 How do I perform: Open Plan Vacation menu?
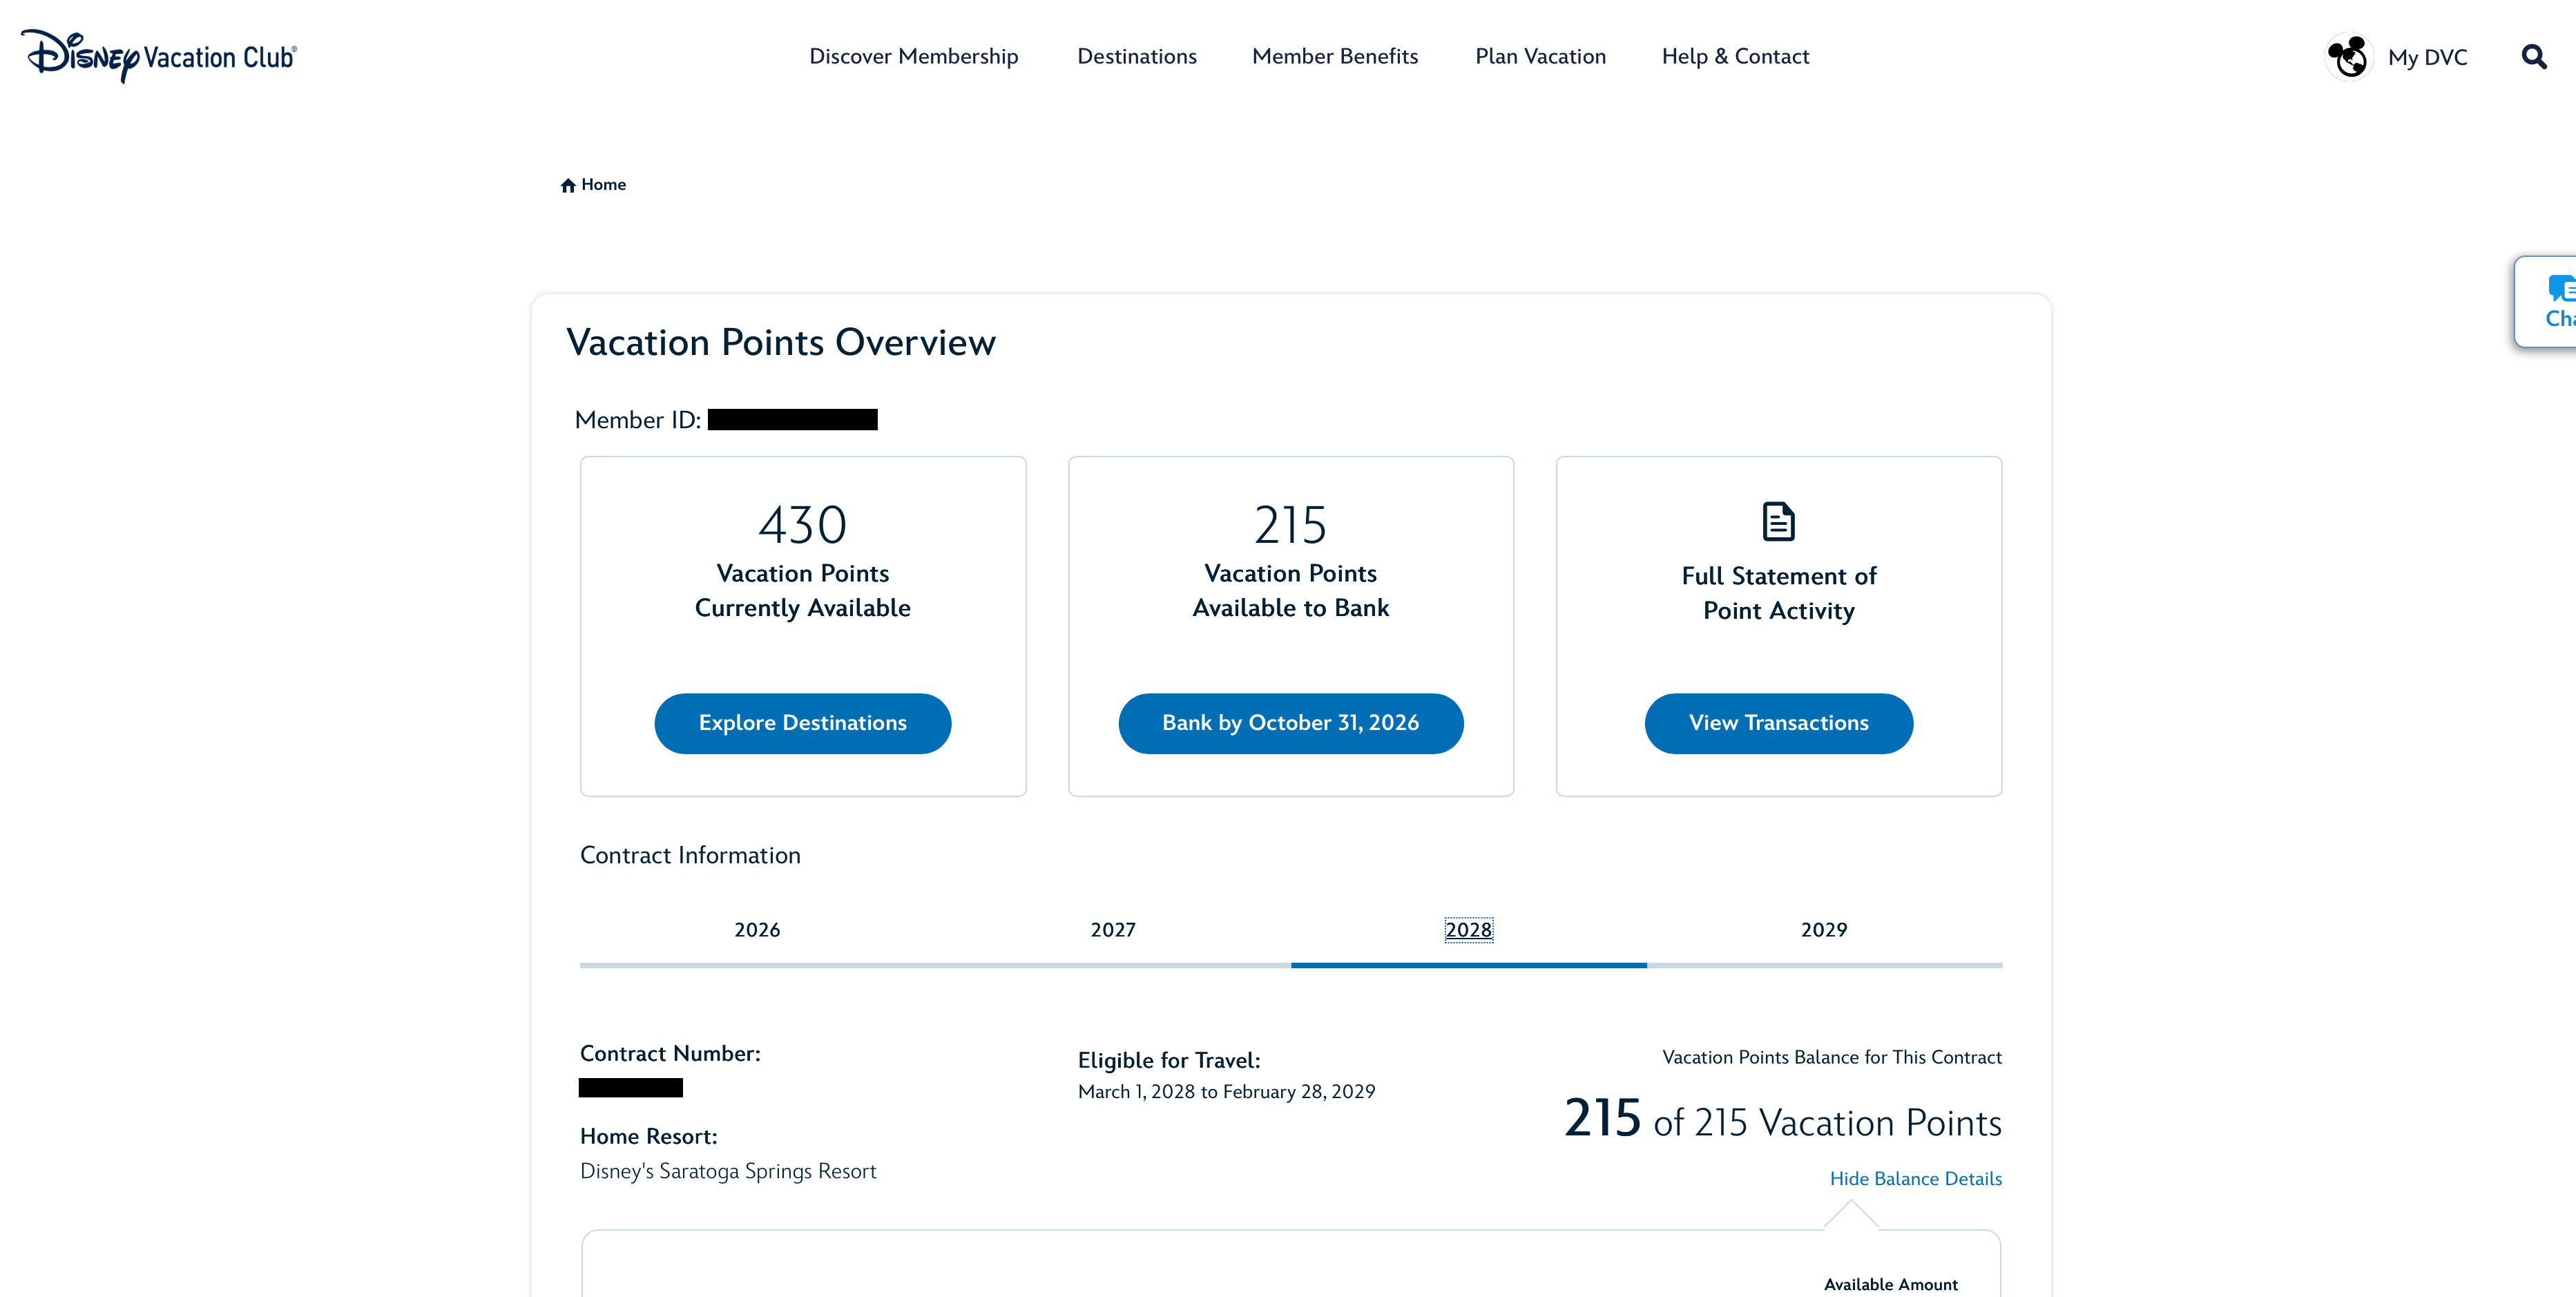[1541, 57]
